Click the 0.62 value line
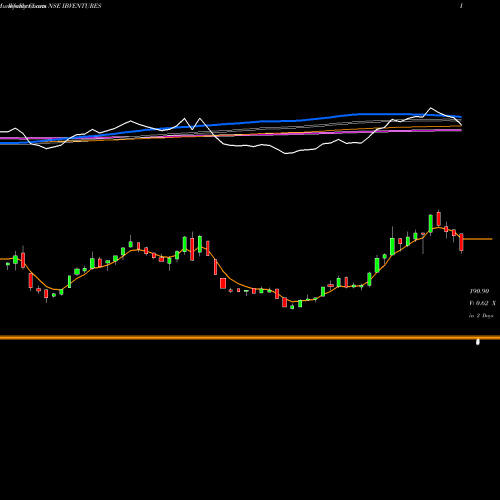 482,303
